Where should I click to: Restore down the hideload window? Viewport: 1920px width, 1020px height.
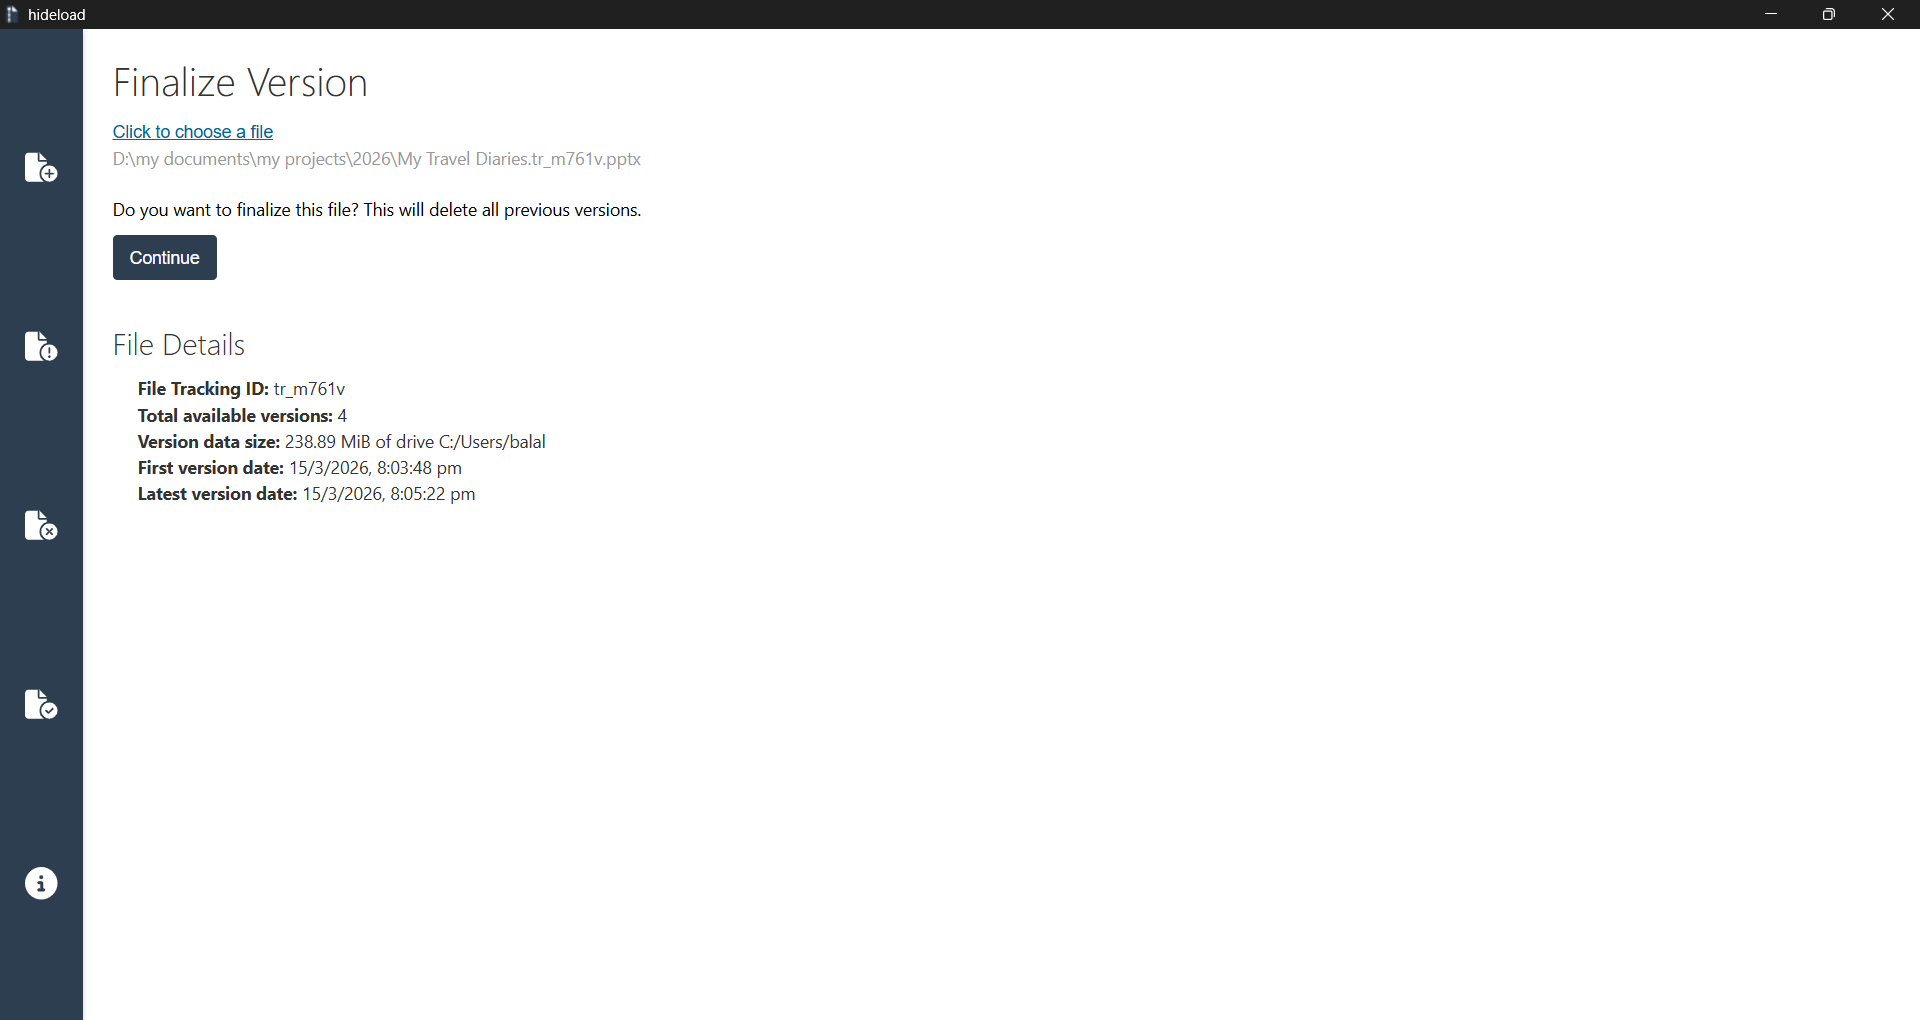click(1829, 14)
